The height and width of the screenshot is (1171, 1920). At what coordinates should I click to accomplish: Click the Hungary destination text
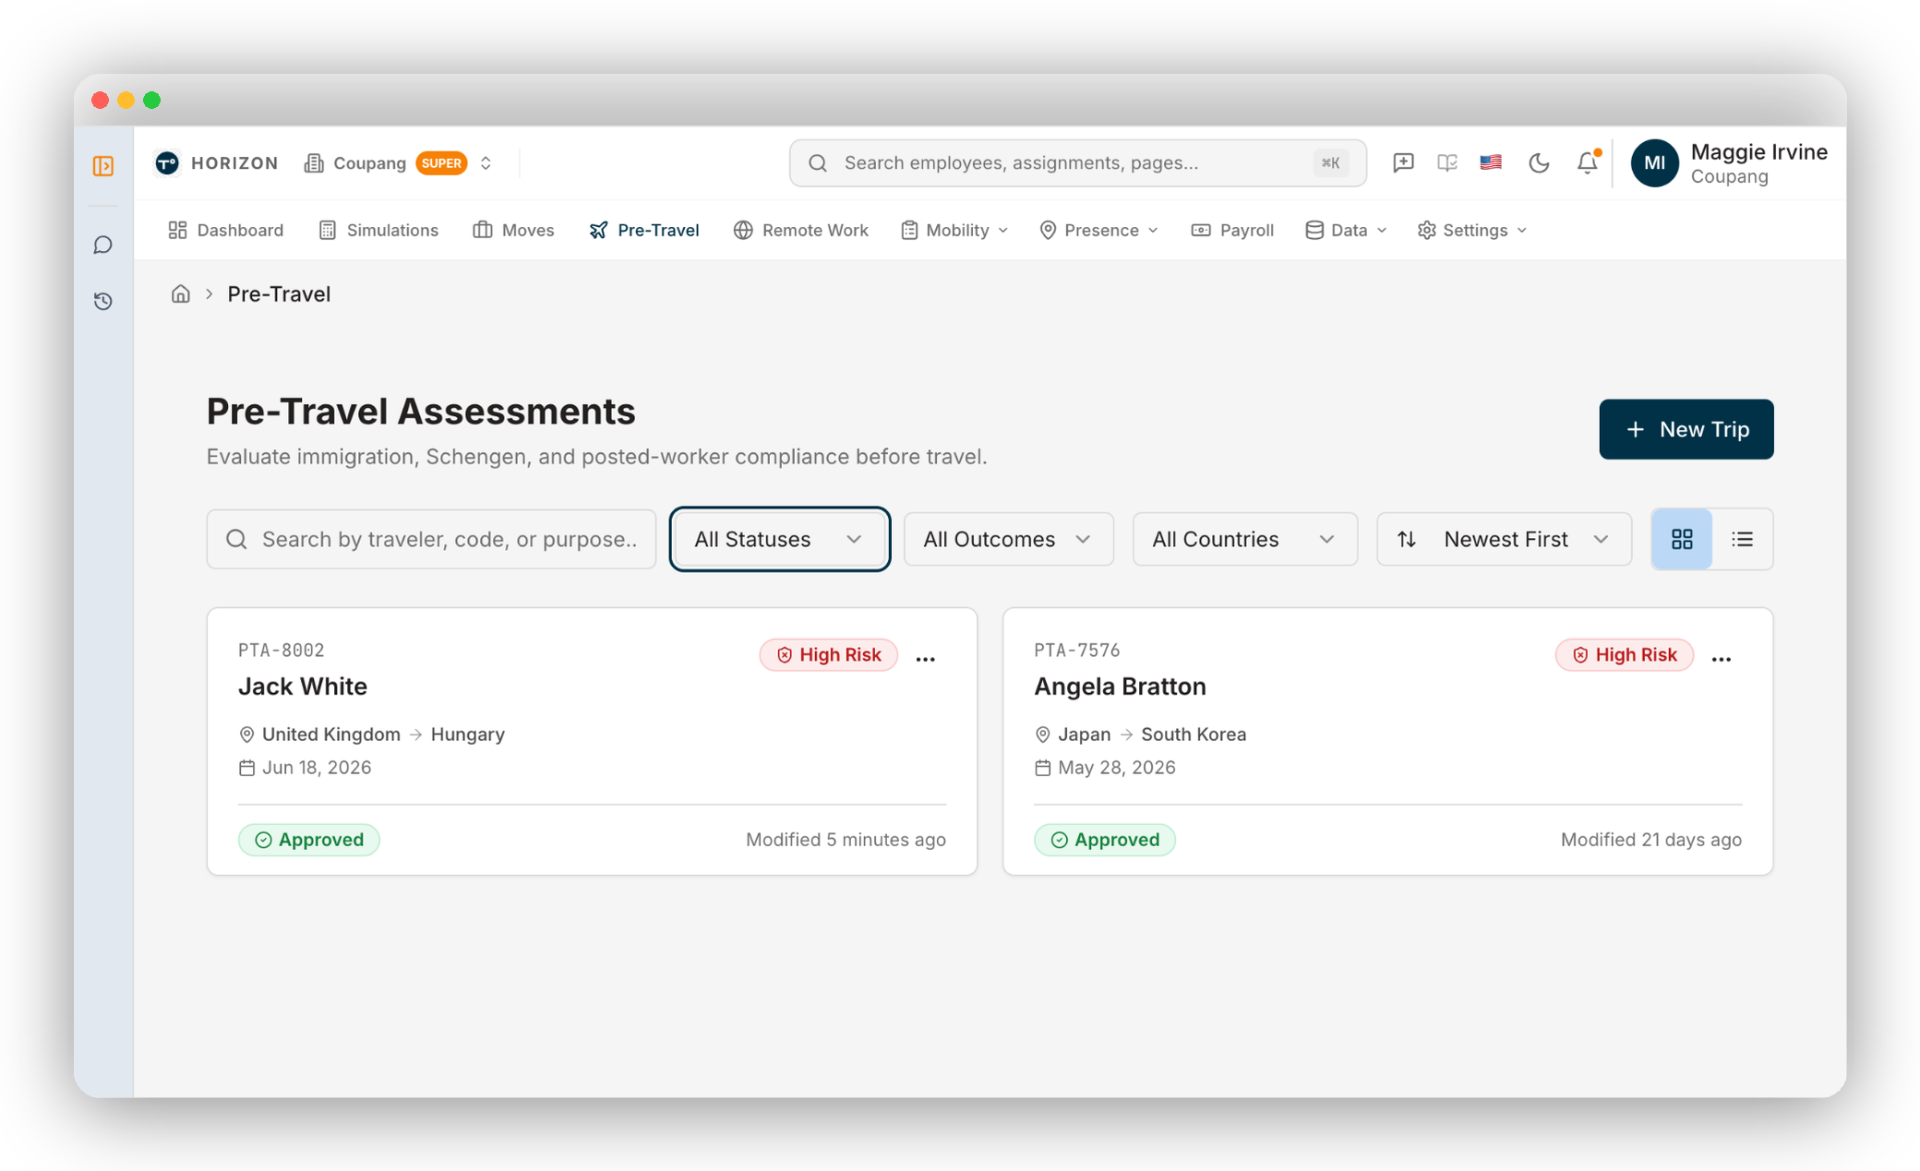click(x=468, y=735)
